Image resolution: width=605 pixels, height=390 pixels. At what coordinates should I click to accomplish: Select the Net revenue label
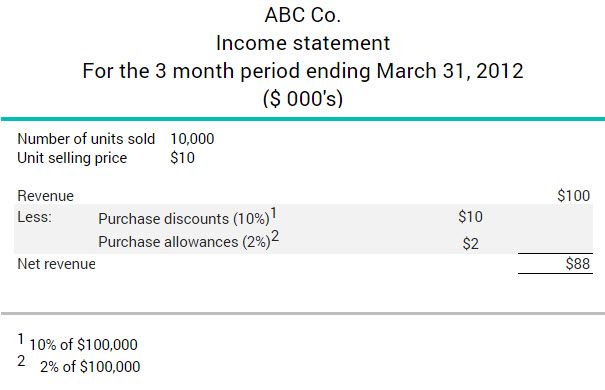(x=56, y=264)
